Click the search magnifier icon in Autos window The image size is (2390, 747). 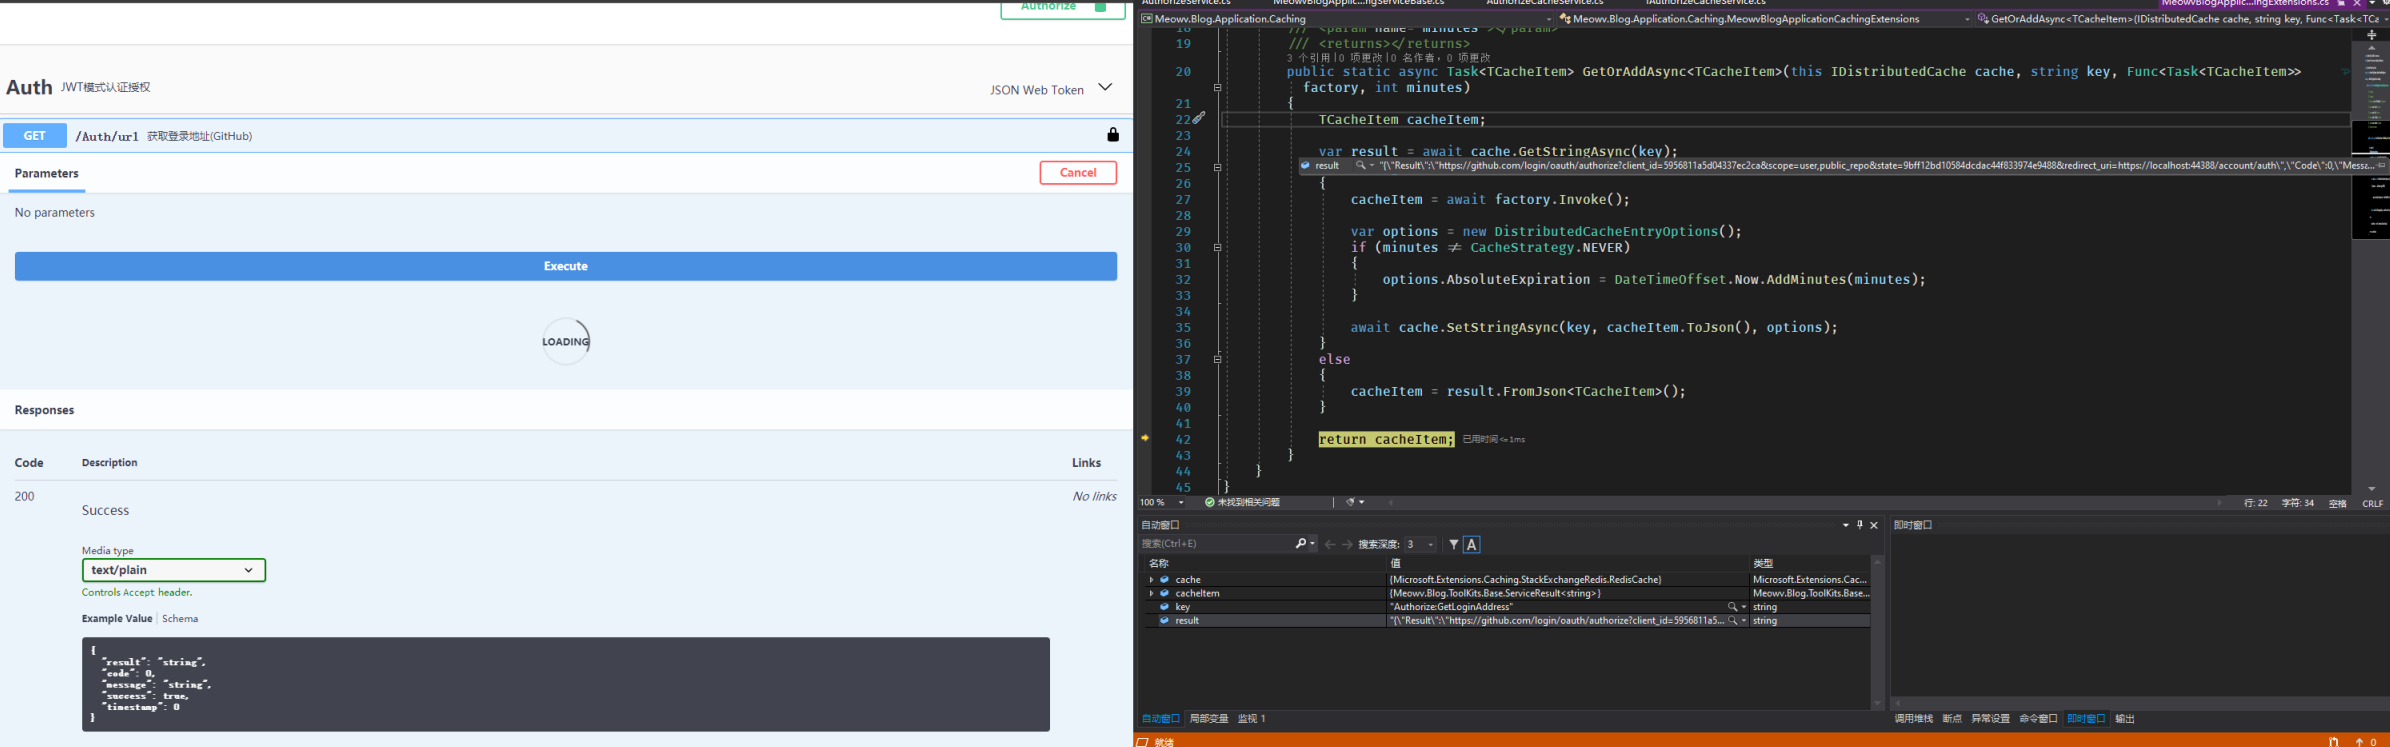(x=1300, y=544)
